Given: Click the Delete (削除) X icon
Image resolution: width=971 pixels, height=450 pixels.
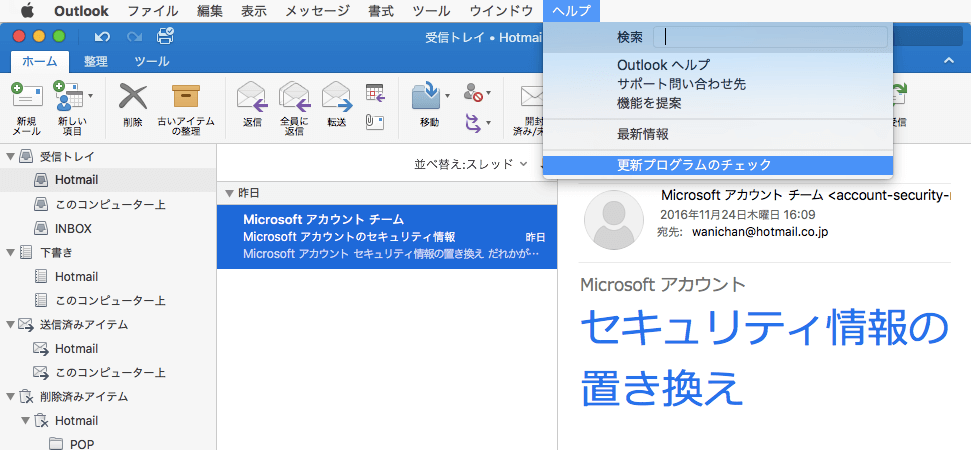Looking at the screenshot, I should (x=133, y=96).
